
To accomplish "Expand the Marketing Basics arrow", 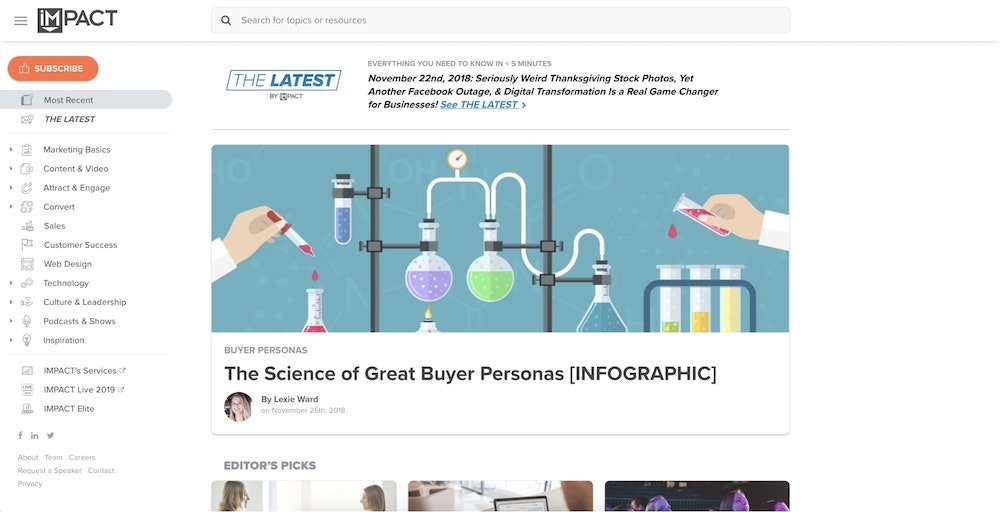I will [x=11, y=150].
